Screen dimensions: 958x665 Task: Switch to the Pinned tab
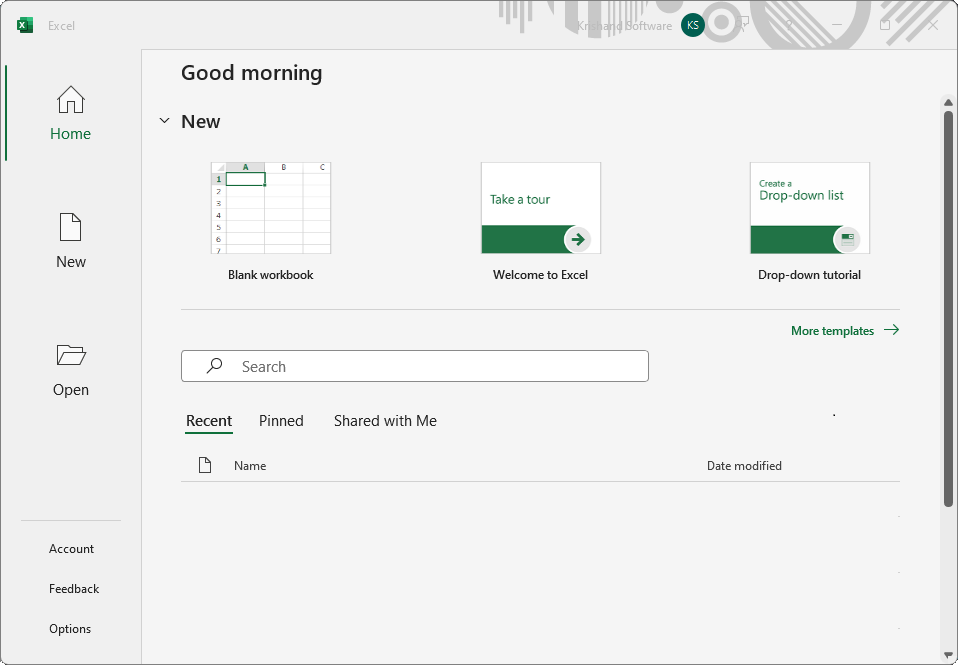pyautogui.click(x=281, y=421)
